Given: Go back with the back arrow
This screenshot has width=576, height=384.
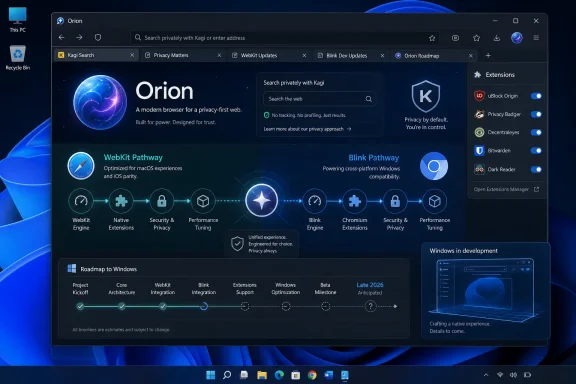Looking at the screenshot, I should 62,37.
